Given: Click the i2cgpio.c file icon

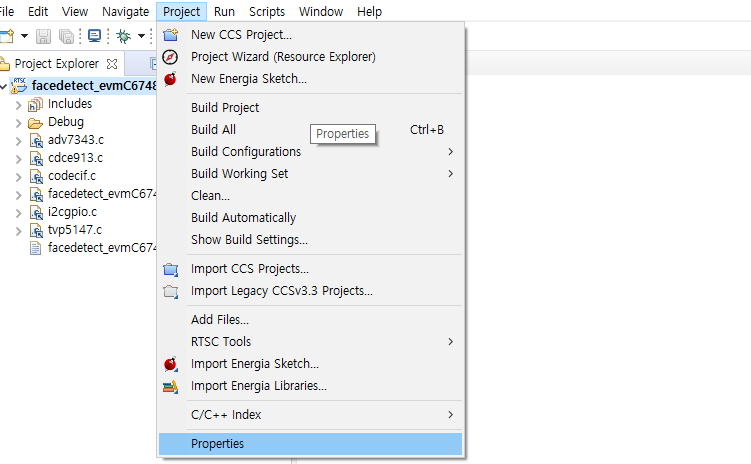Looking at the screenshot, I should (x=36, y=212).
